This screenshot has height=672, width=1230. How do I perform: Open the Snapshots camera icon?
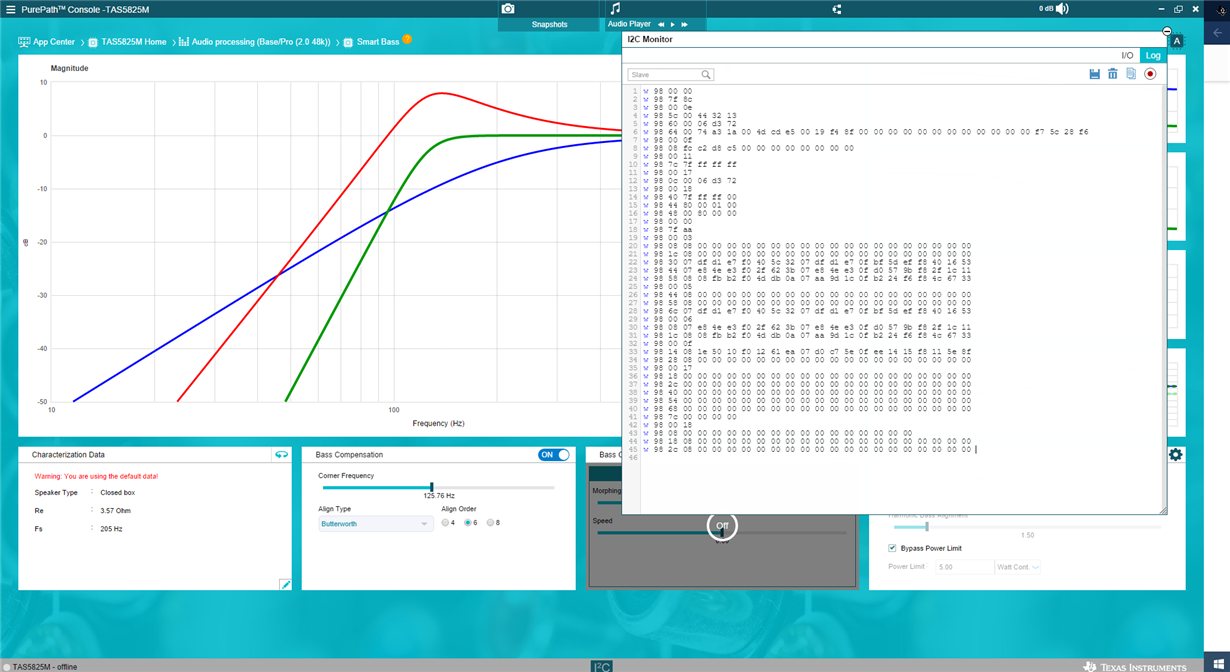coord(508,8)
